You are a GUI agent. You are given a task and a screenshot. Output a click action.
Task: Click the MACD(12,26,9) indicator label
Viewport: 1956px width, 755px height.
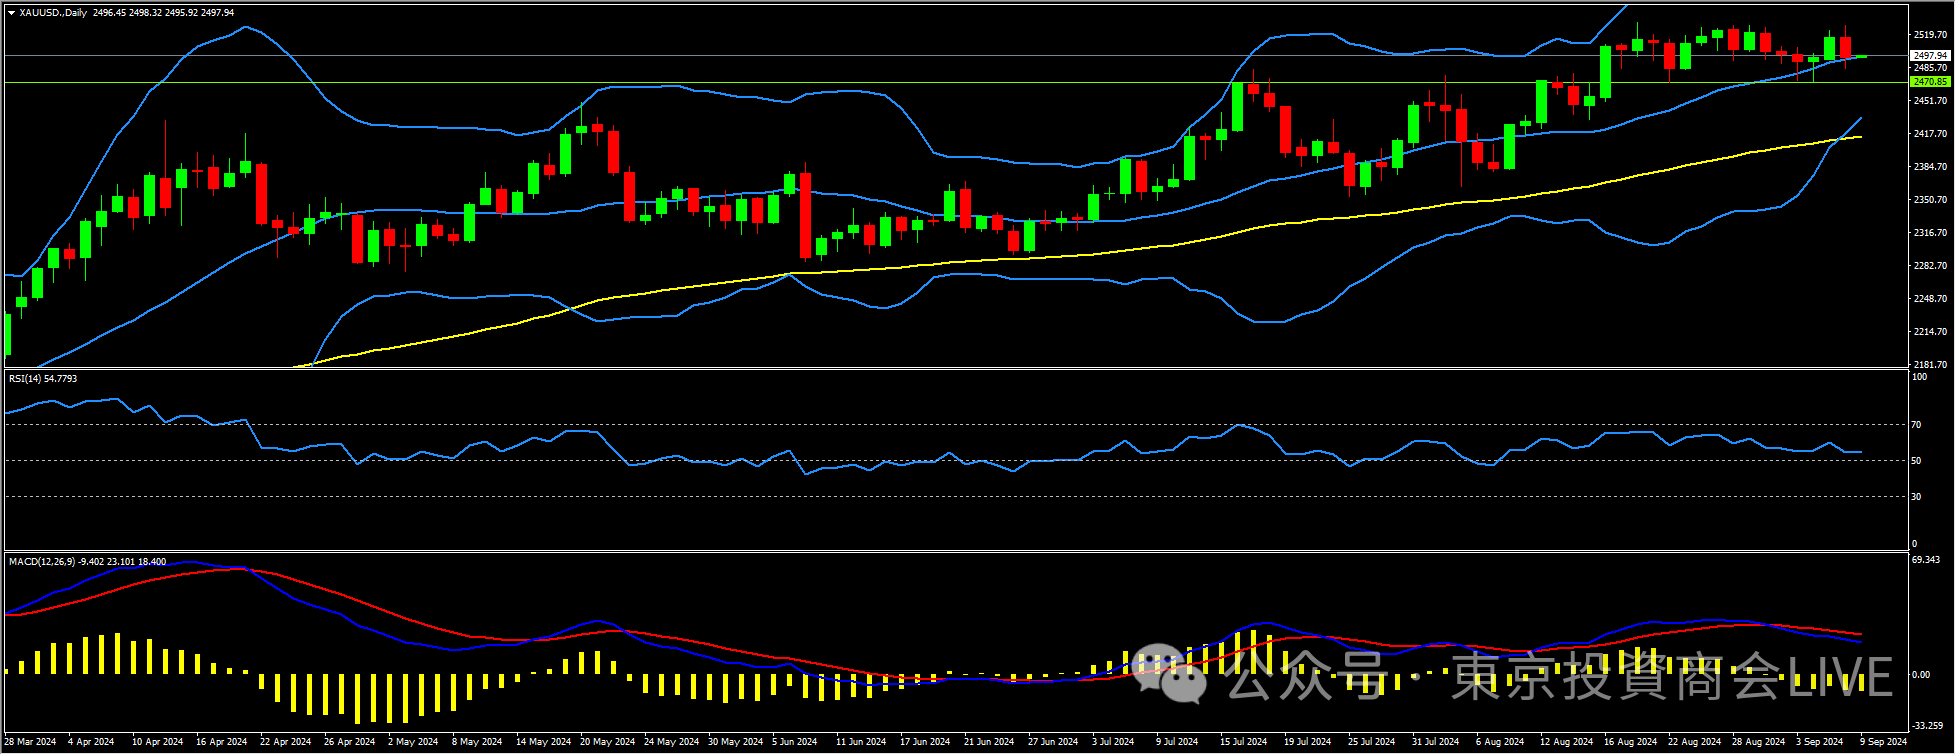click(87, 562)
